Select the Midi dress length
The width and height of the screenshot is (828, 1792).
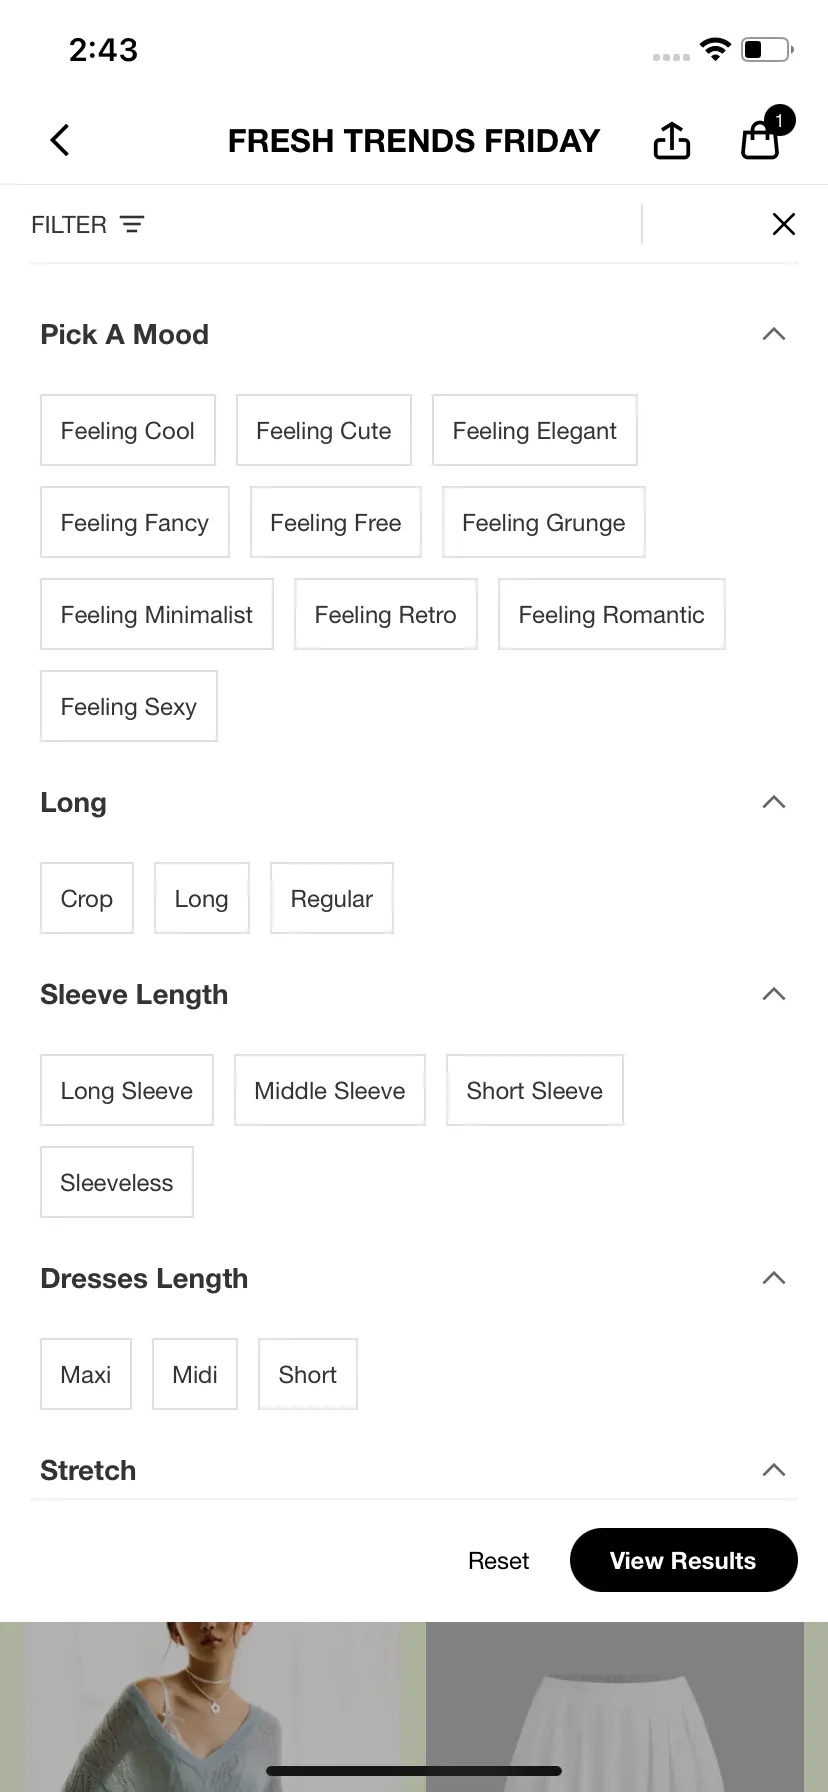pos(195,1374)
